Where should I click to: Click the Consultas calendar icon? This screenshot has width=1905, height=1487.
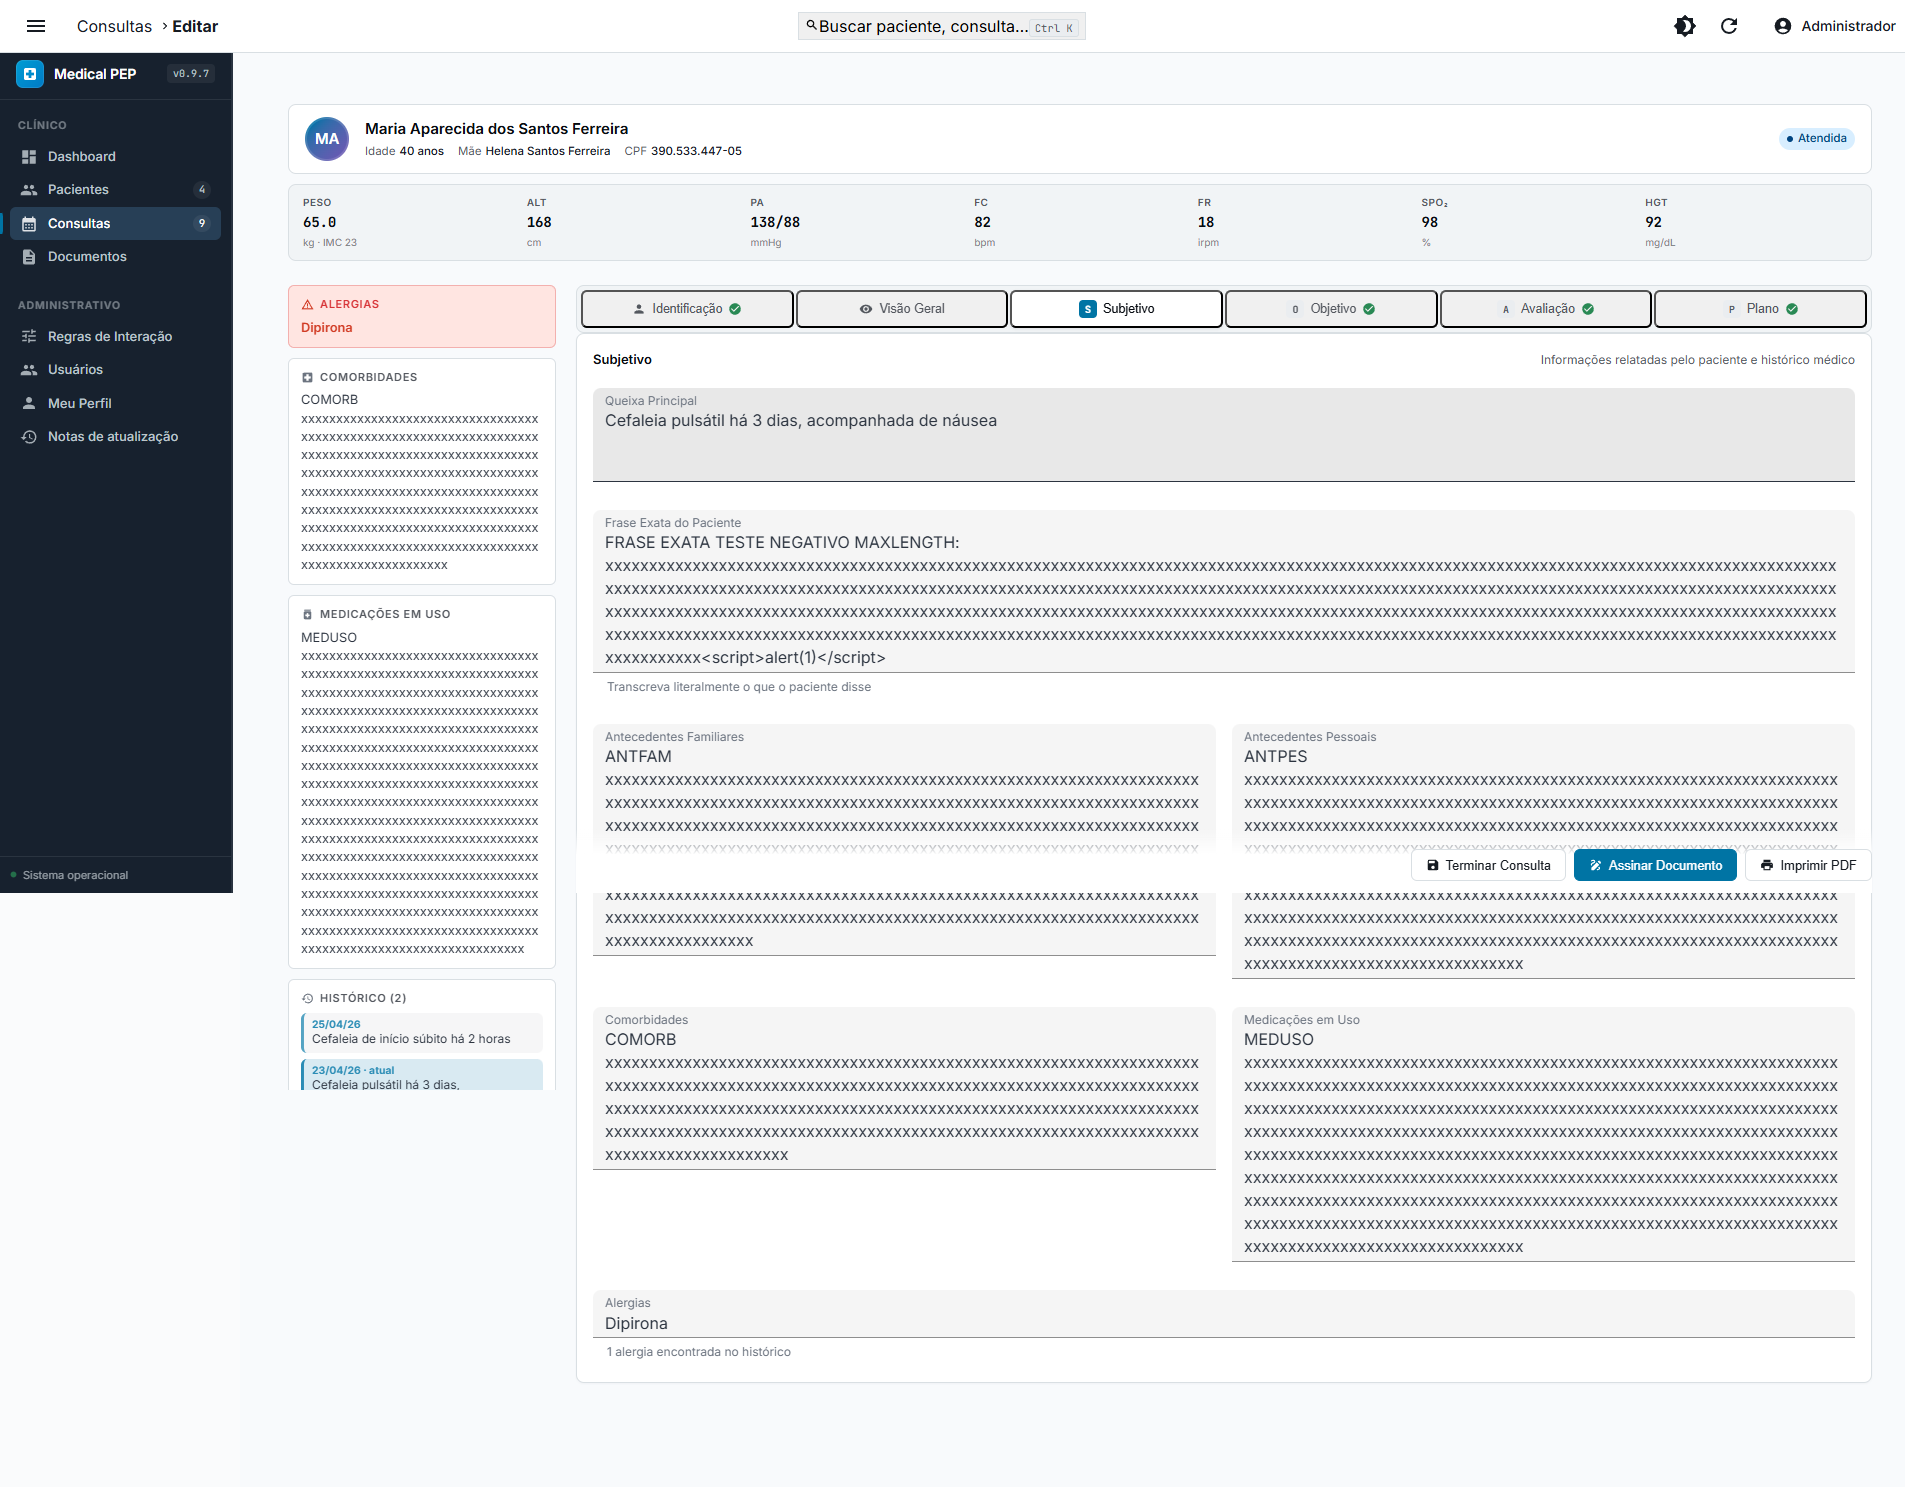[29, 224]
